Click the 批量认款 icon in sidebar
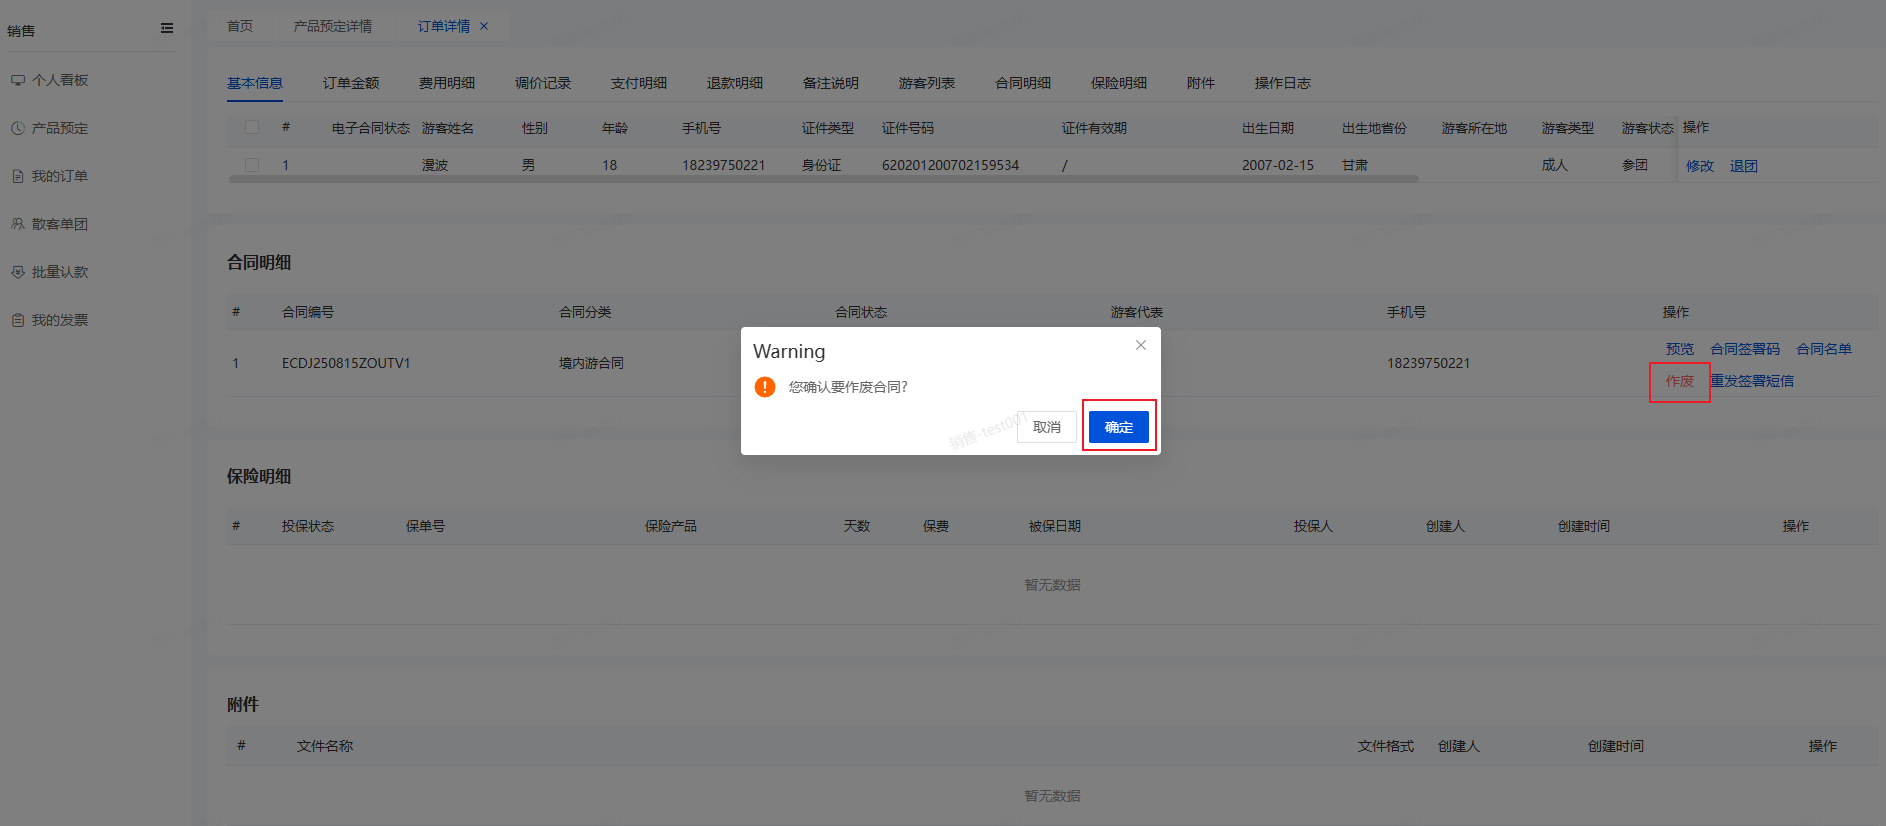Image resolution: width=1886 pixels, height=826 pixels. 18,272
